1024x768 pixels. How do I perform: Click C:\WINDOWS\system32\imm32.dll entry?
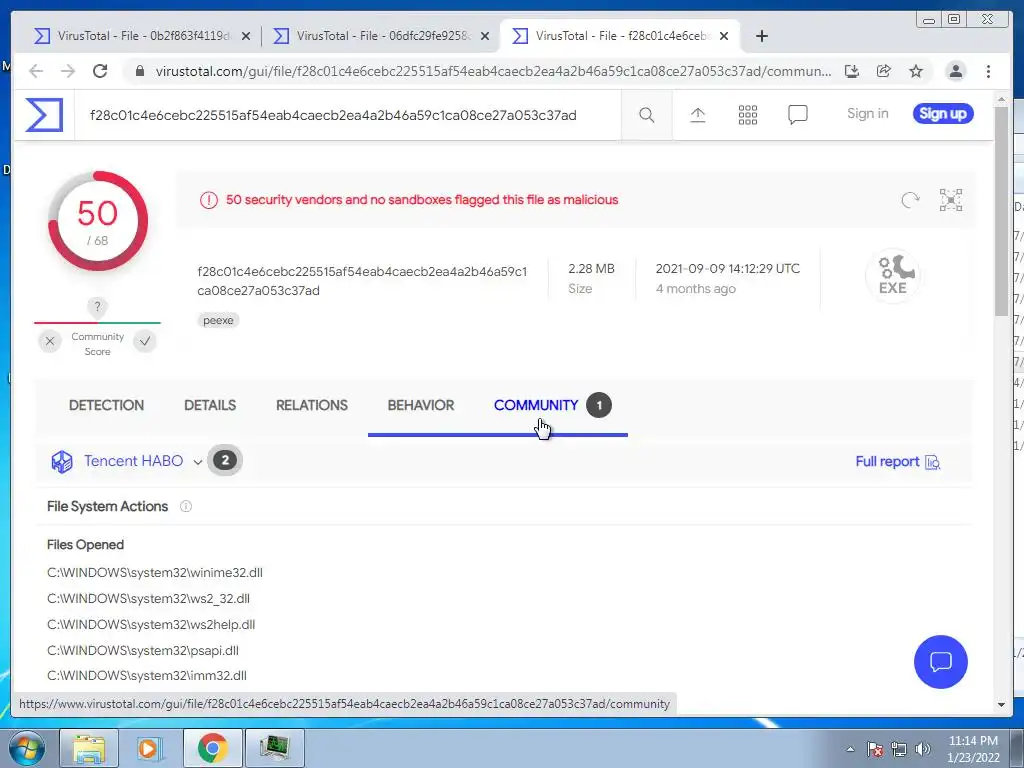[146, 675]
